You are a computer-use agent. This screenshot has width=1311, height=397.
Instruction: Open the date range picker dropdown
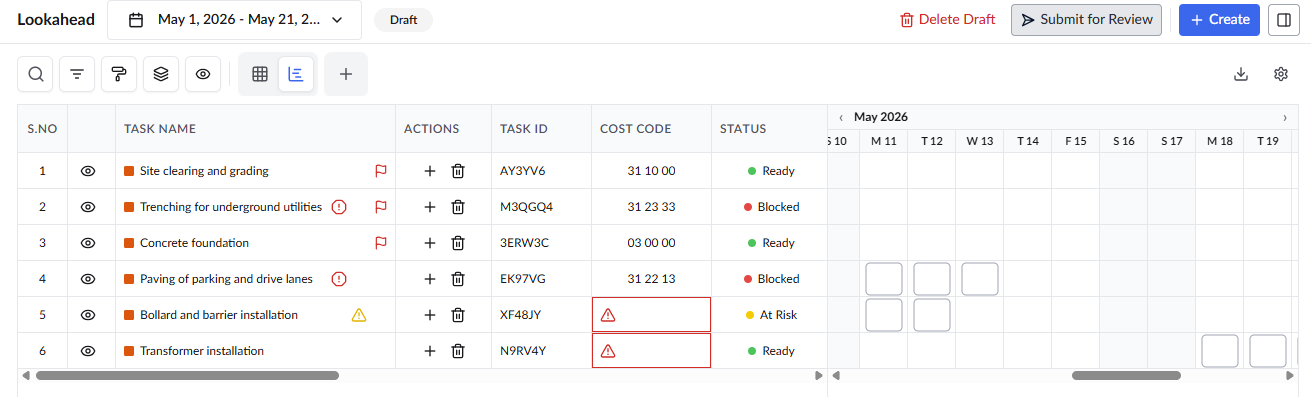point(235,19)
